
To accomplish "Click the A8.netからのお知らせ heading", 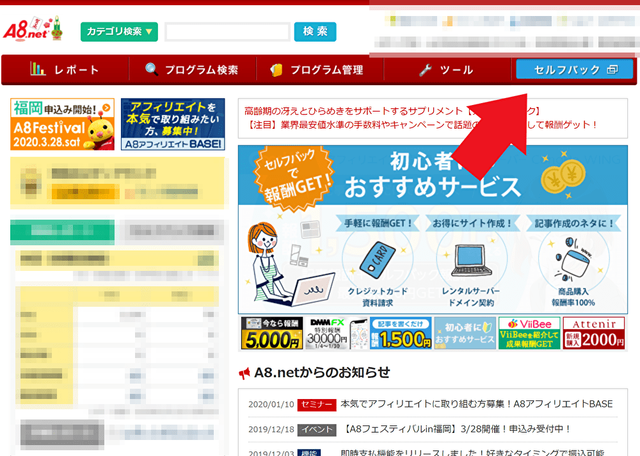I will click(x=322, y=372).
